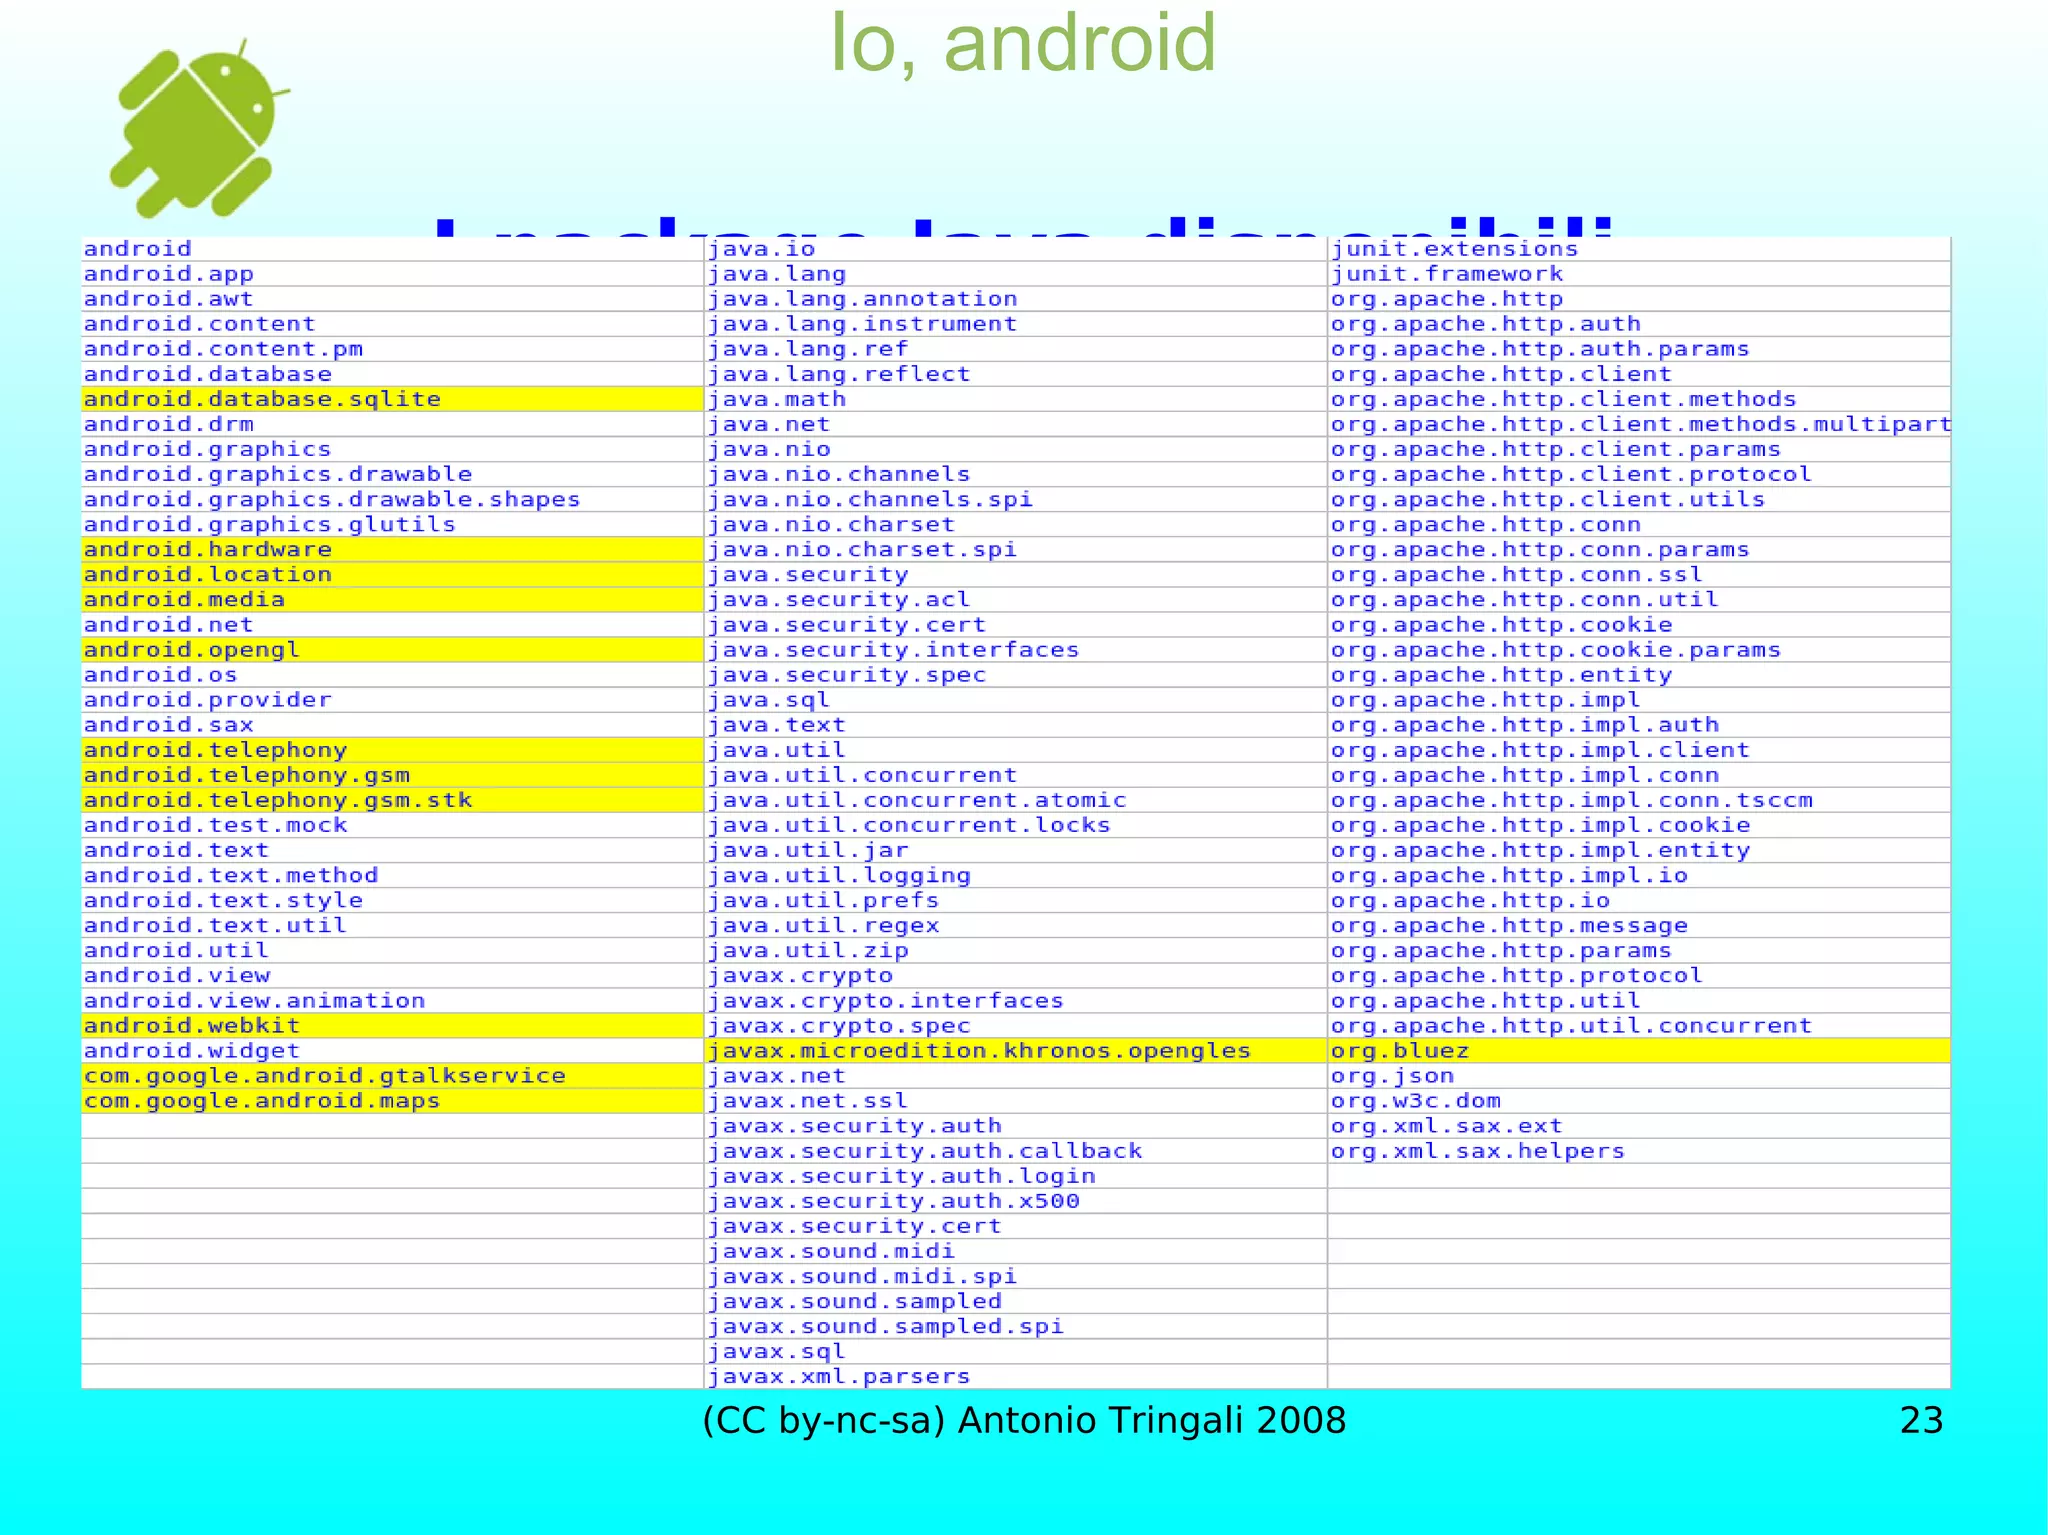The width and height of the screenshot is (2048, 1535).
Task: Click com.google.android.gtalkservice entry
Action: 393,1076
